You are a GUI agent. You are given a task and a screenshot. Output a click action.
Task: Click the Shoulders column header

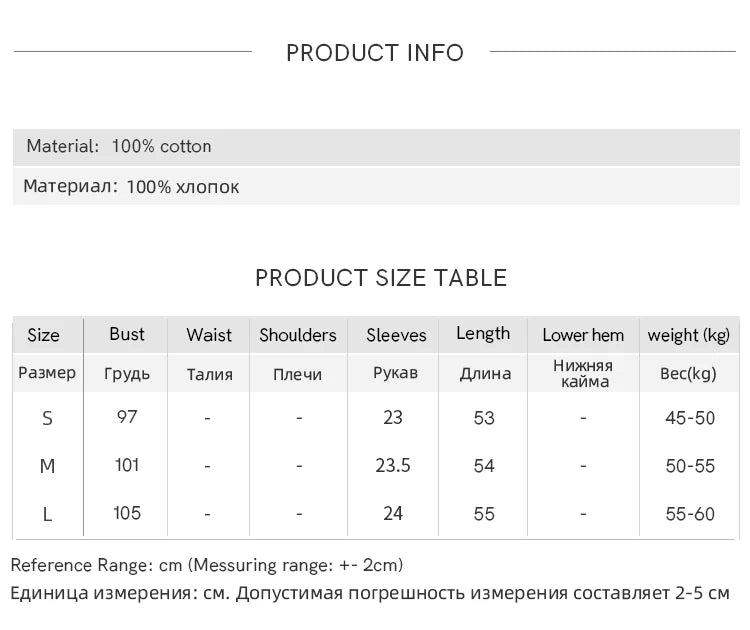[x=298, y=335]
